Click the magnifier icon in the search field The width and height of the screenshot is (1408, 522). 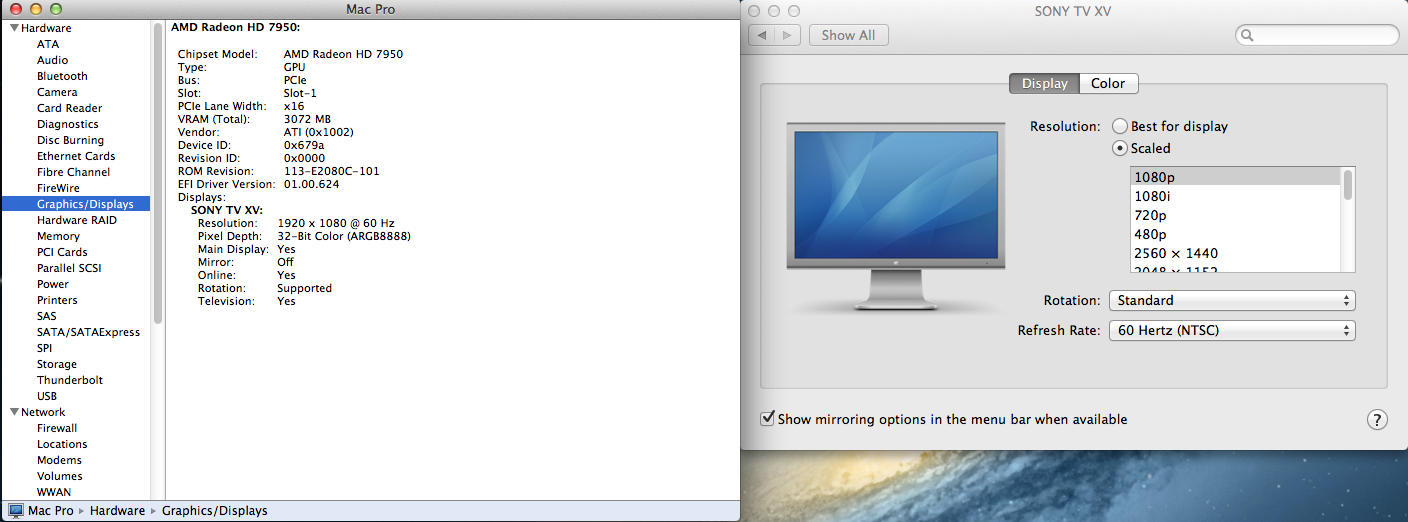coord(1248,36)
